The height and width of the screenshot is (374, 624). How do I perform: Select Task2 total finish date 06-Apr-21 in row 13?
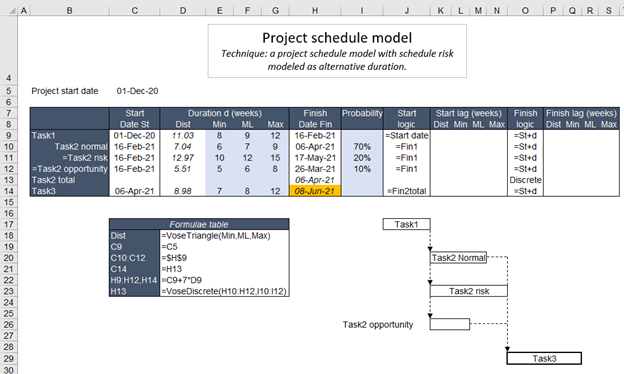[x=315, y=180]
